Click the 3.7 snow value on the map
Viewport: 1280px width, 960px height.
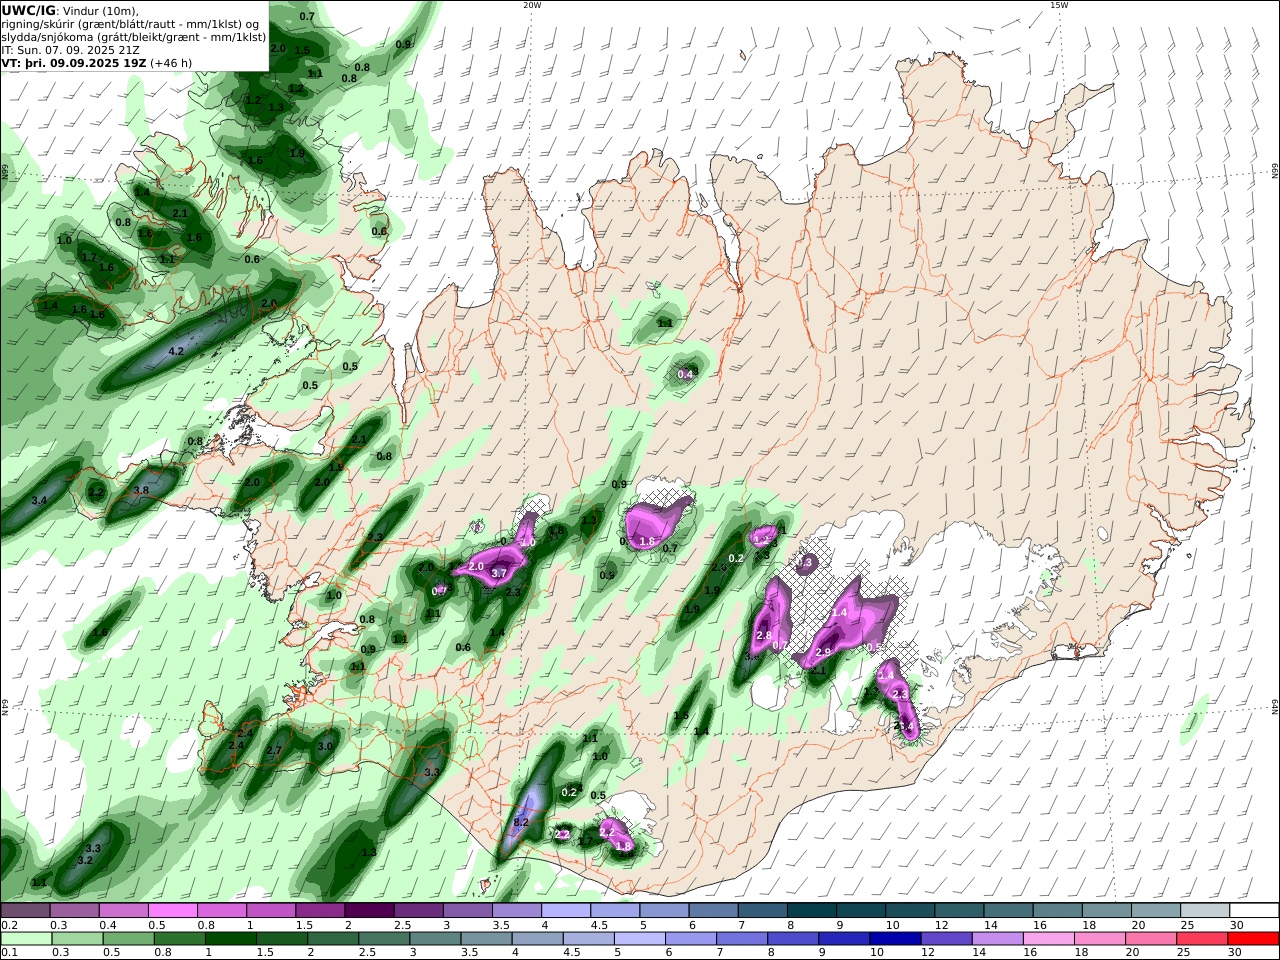500,573
